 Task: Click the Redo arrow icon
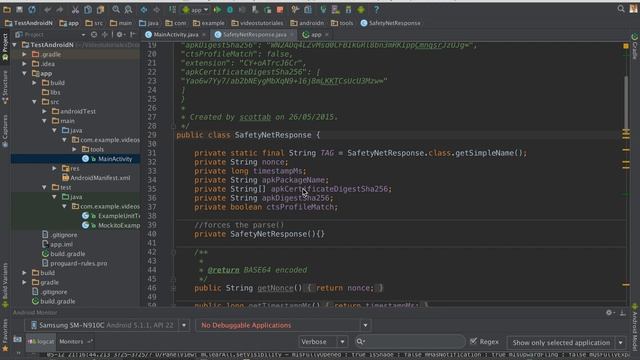point(60,9)
